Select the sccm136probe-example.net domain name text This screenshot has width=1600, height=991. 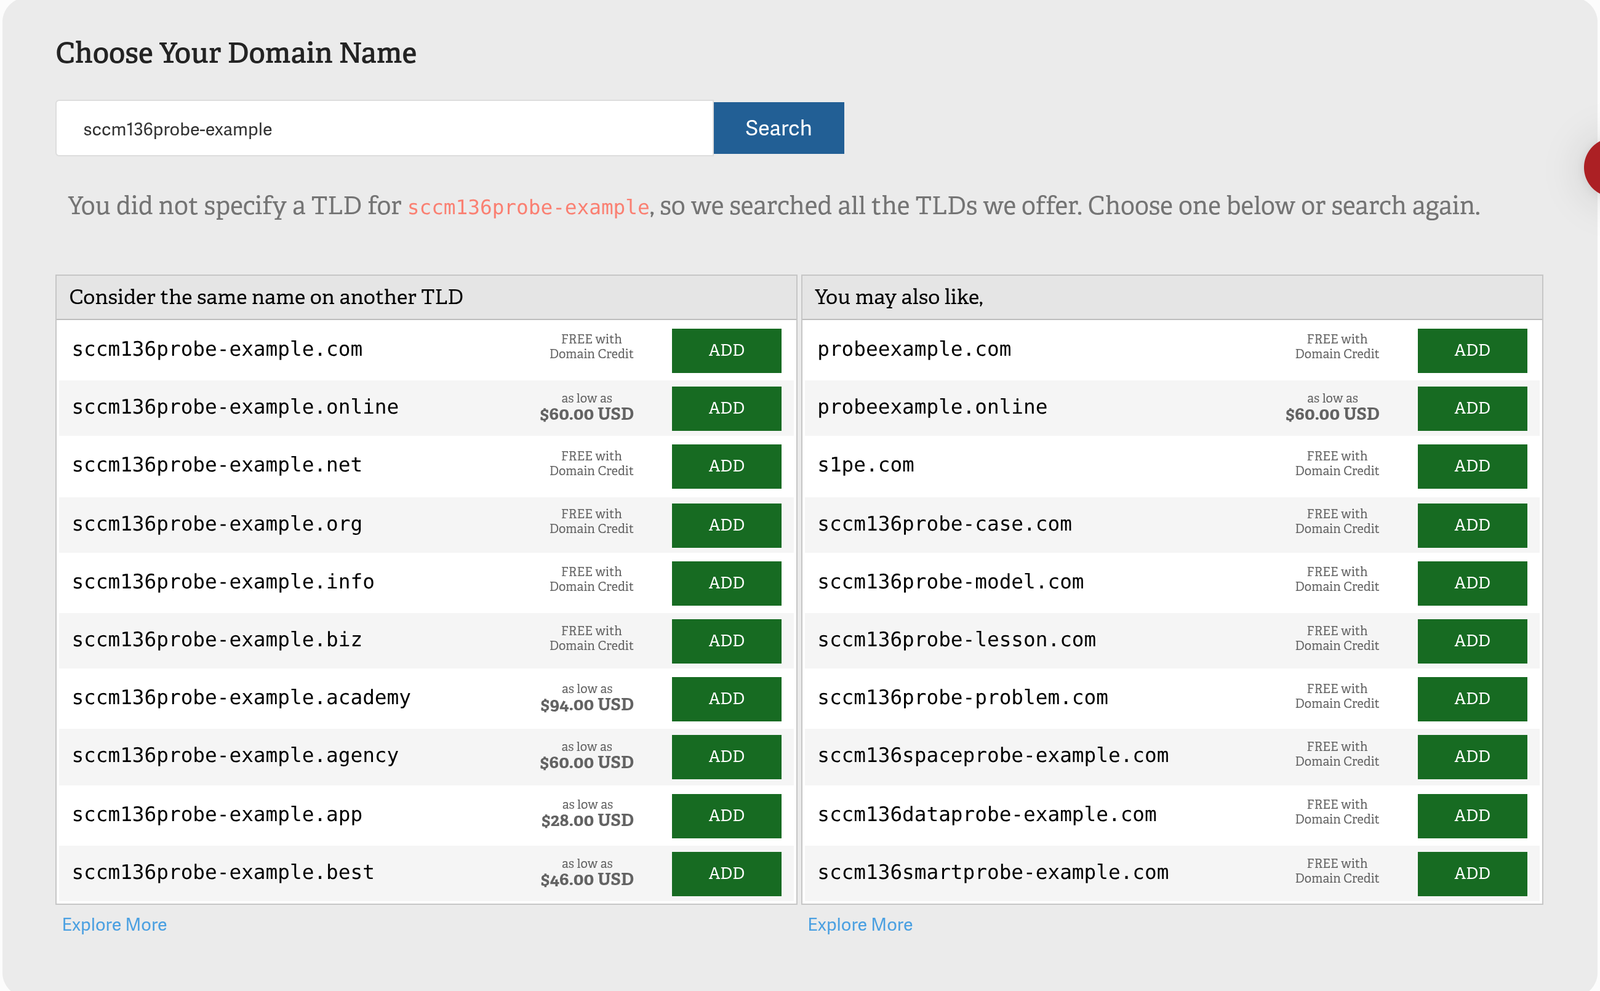click(x=217, y=466)
